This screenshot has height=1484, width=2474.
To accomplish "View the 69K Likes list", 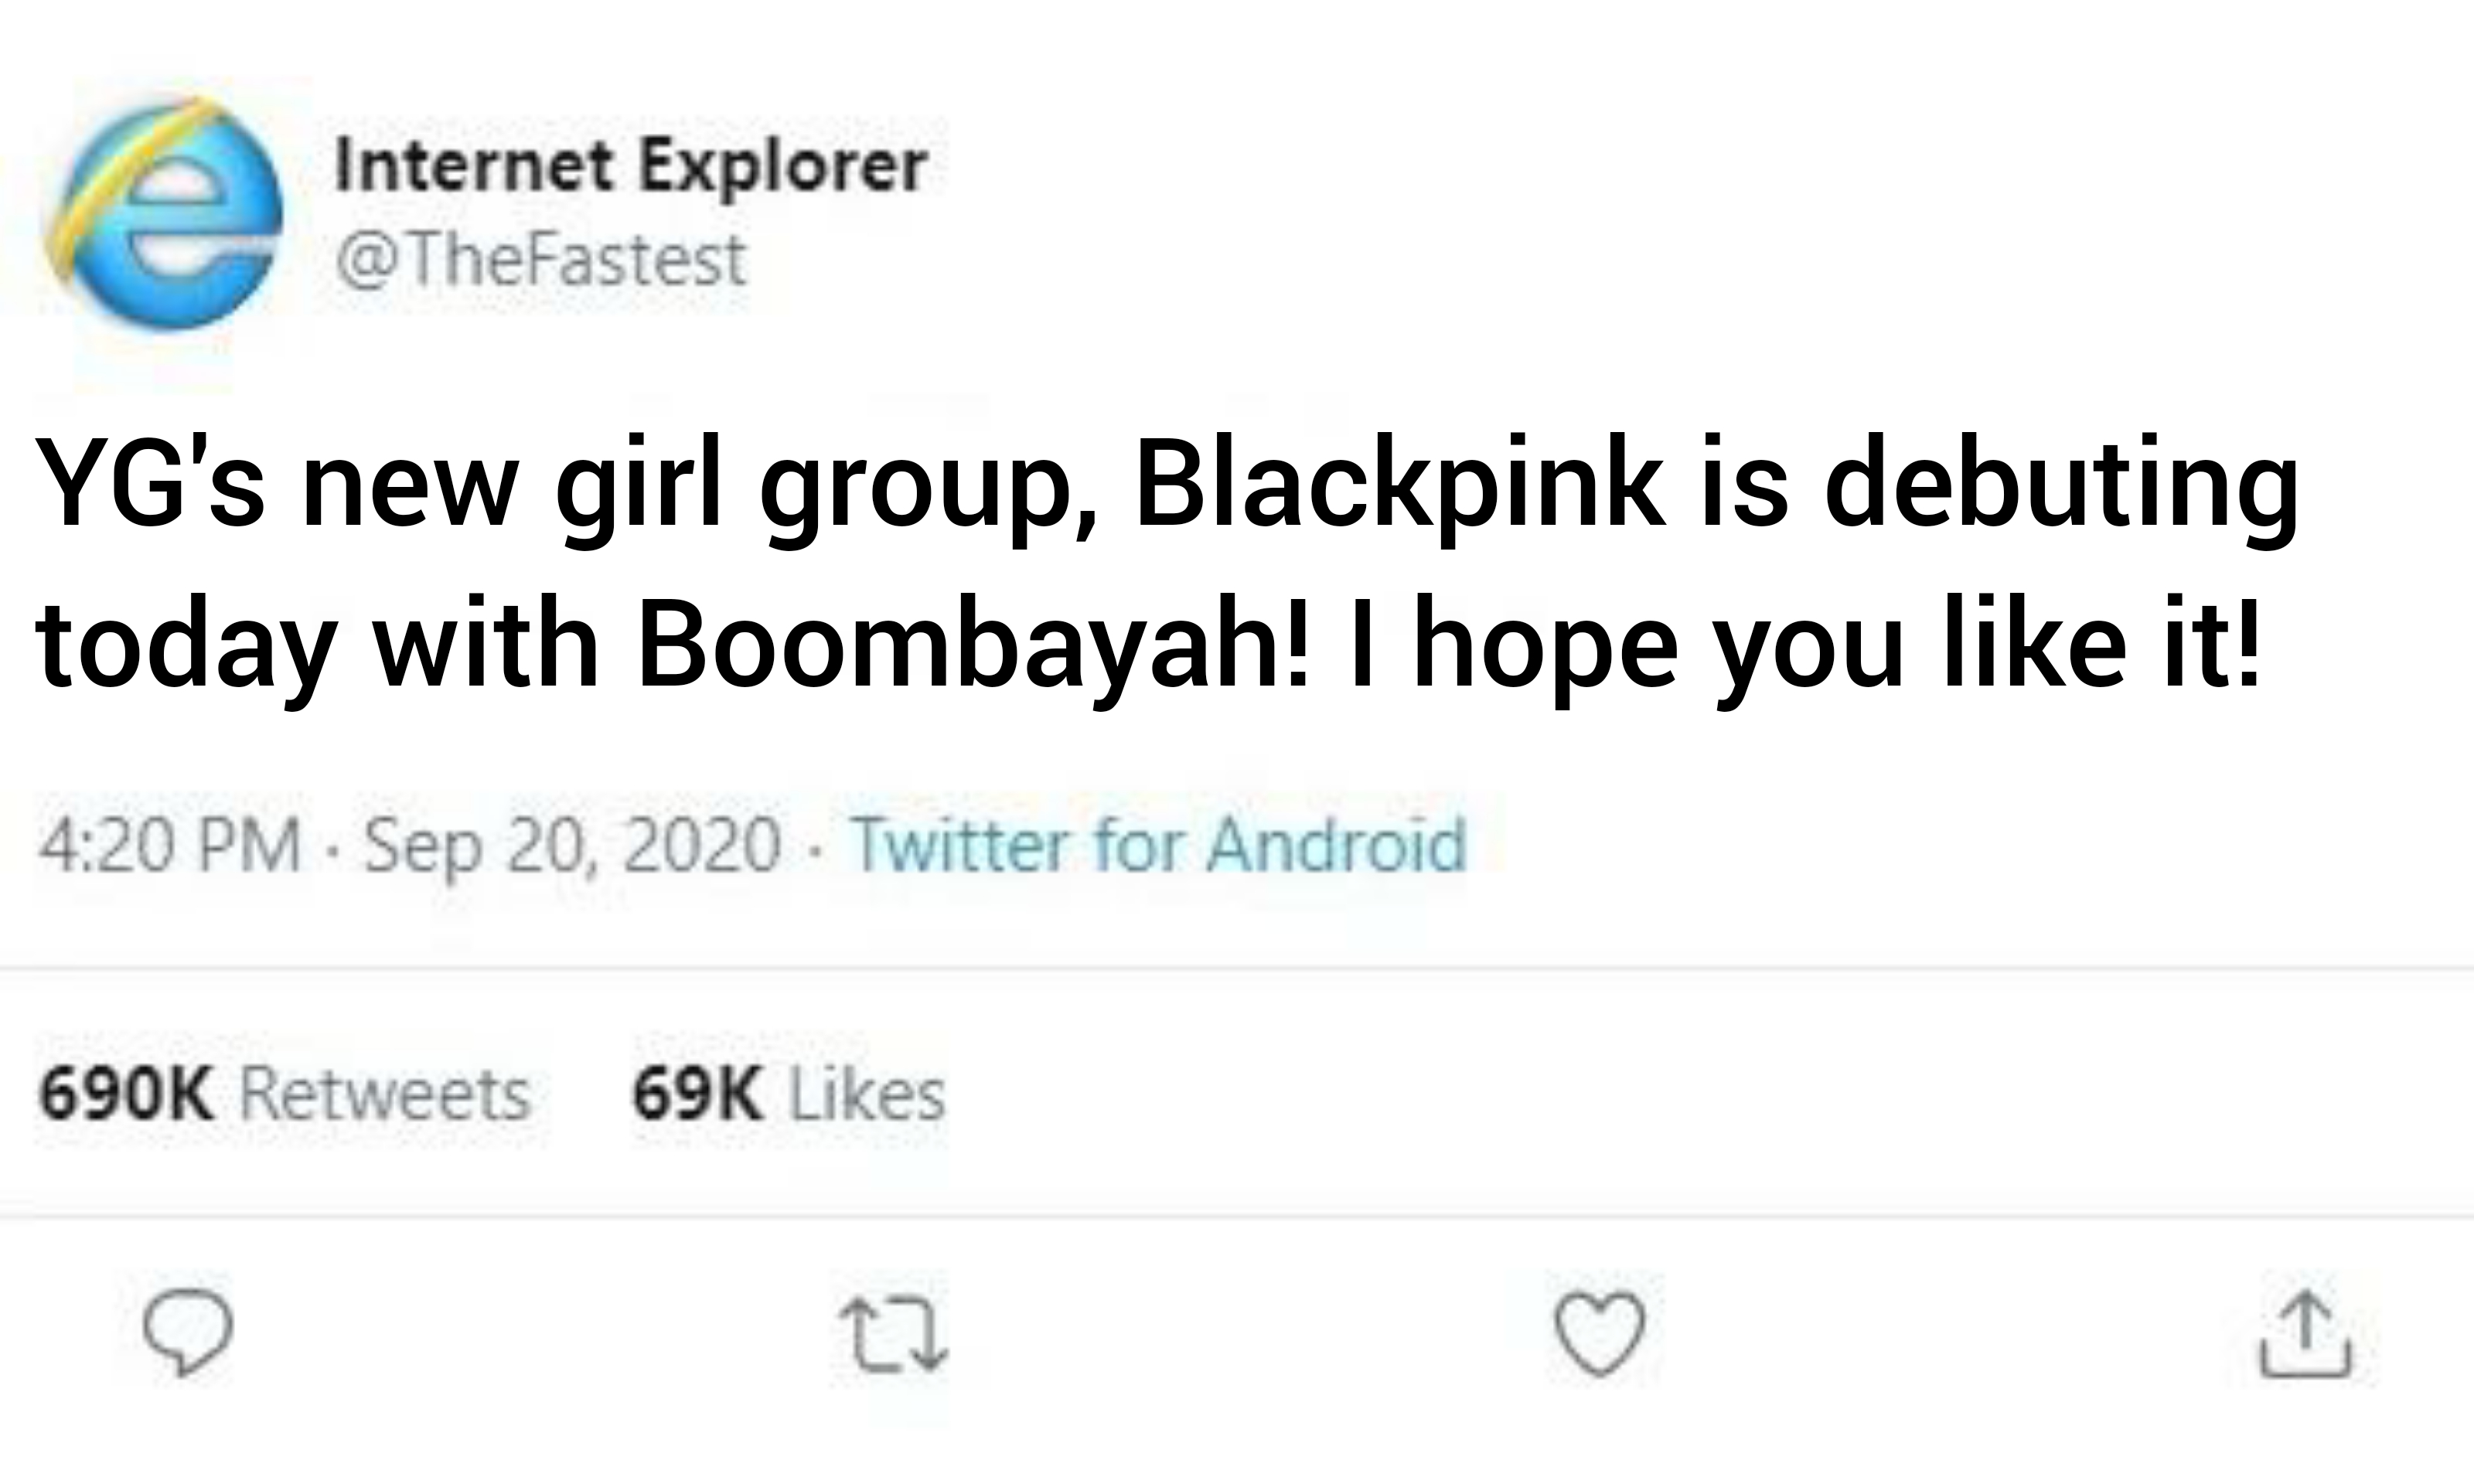I will click(788, 1094).
